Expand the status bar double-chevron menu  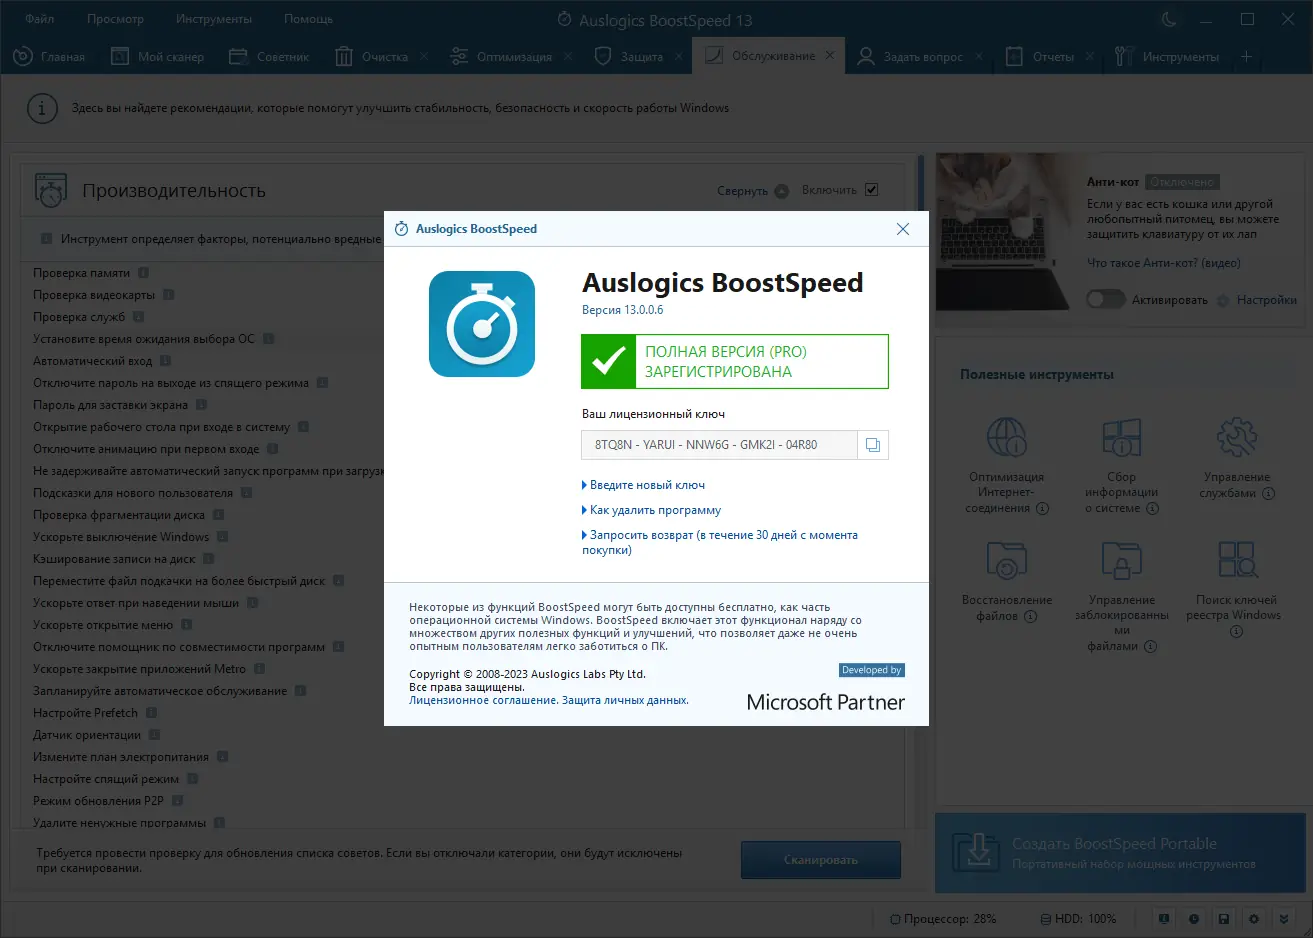coord(1285,919)
